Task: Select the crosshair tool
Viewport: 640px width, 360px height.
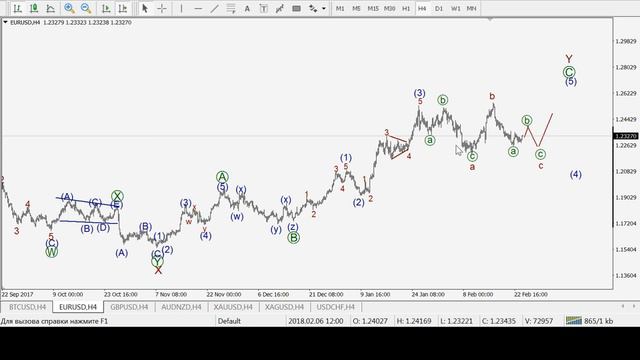Action: point(162,8)
